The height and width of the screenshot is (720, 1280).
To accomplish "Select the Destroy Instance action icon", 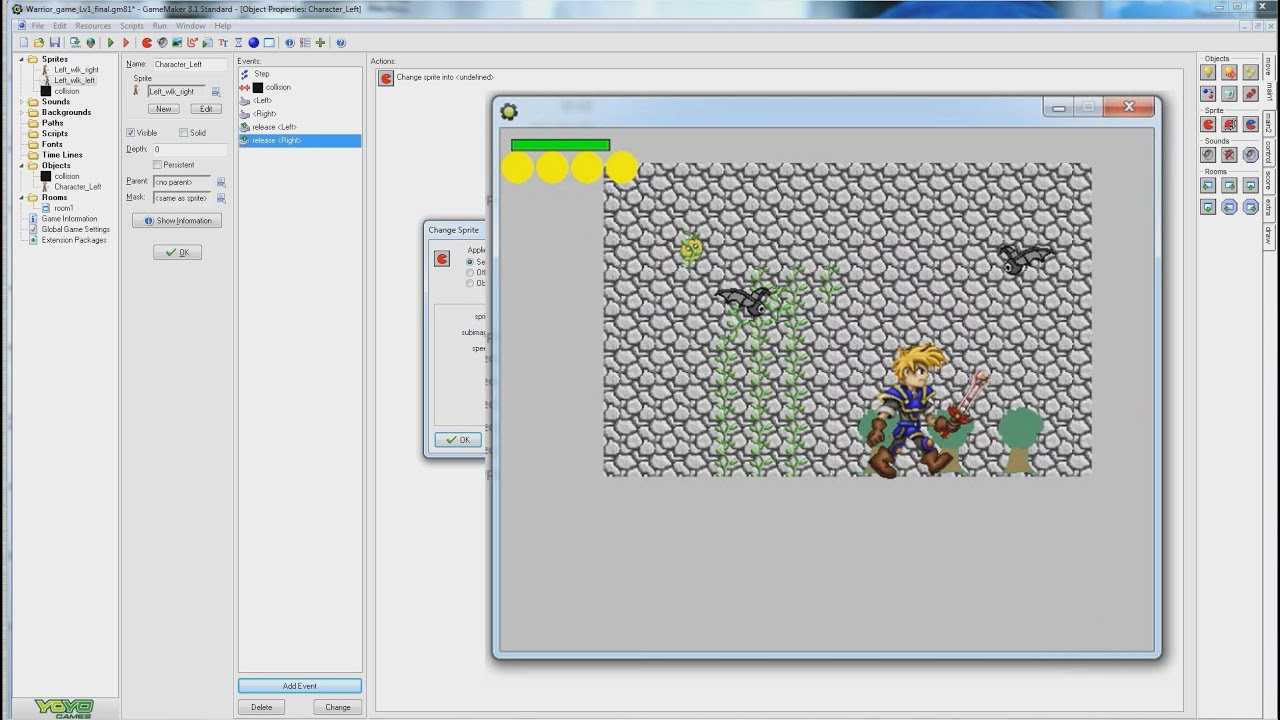I will coord(1229,93).
